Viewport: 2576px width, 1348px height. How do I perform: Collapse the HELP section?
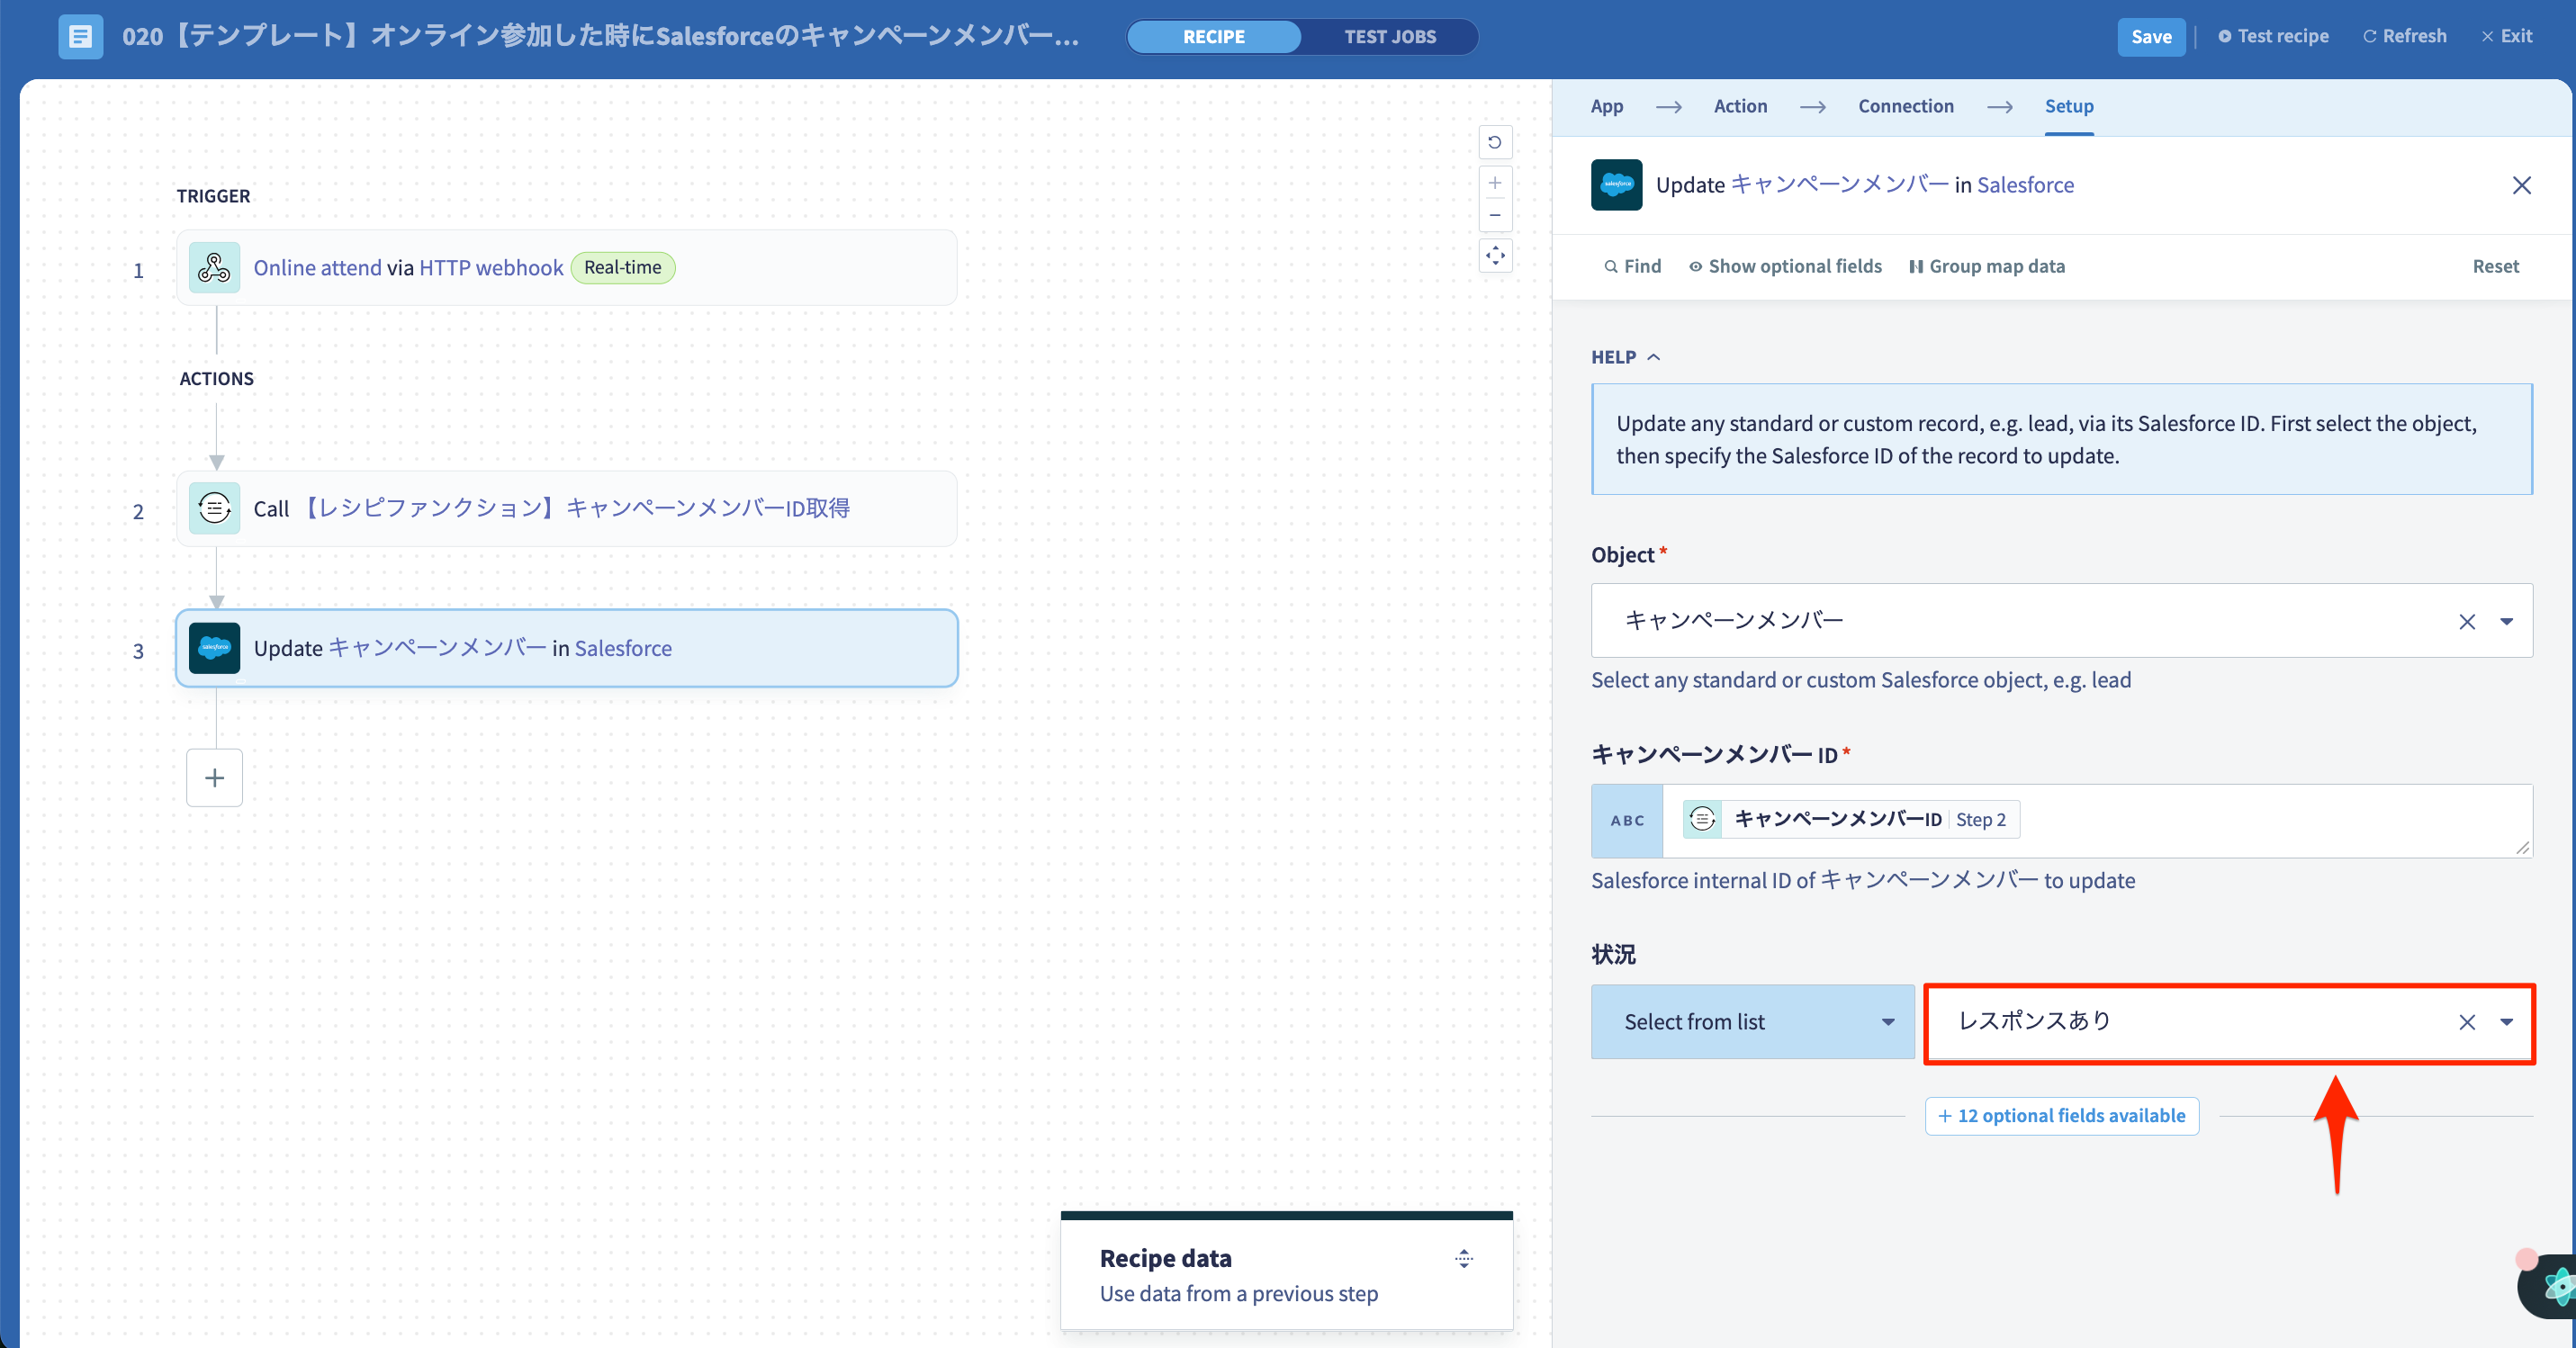(x=1625, y=357)
